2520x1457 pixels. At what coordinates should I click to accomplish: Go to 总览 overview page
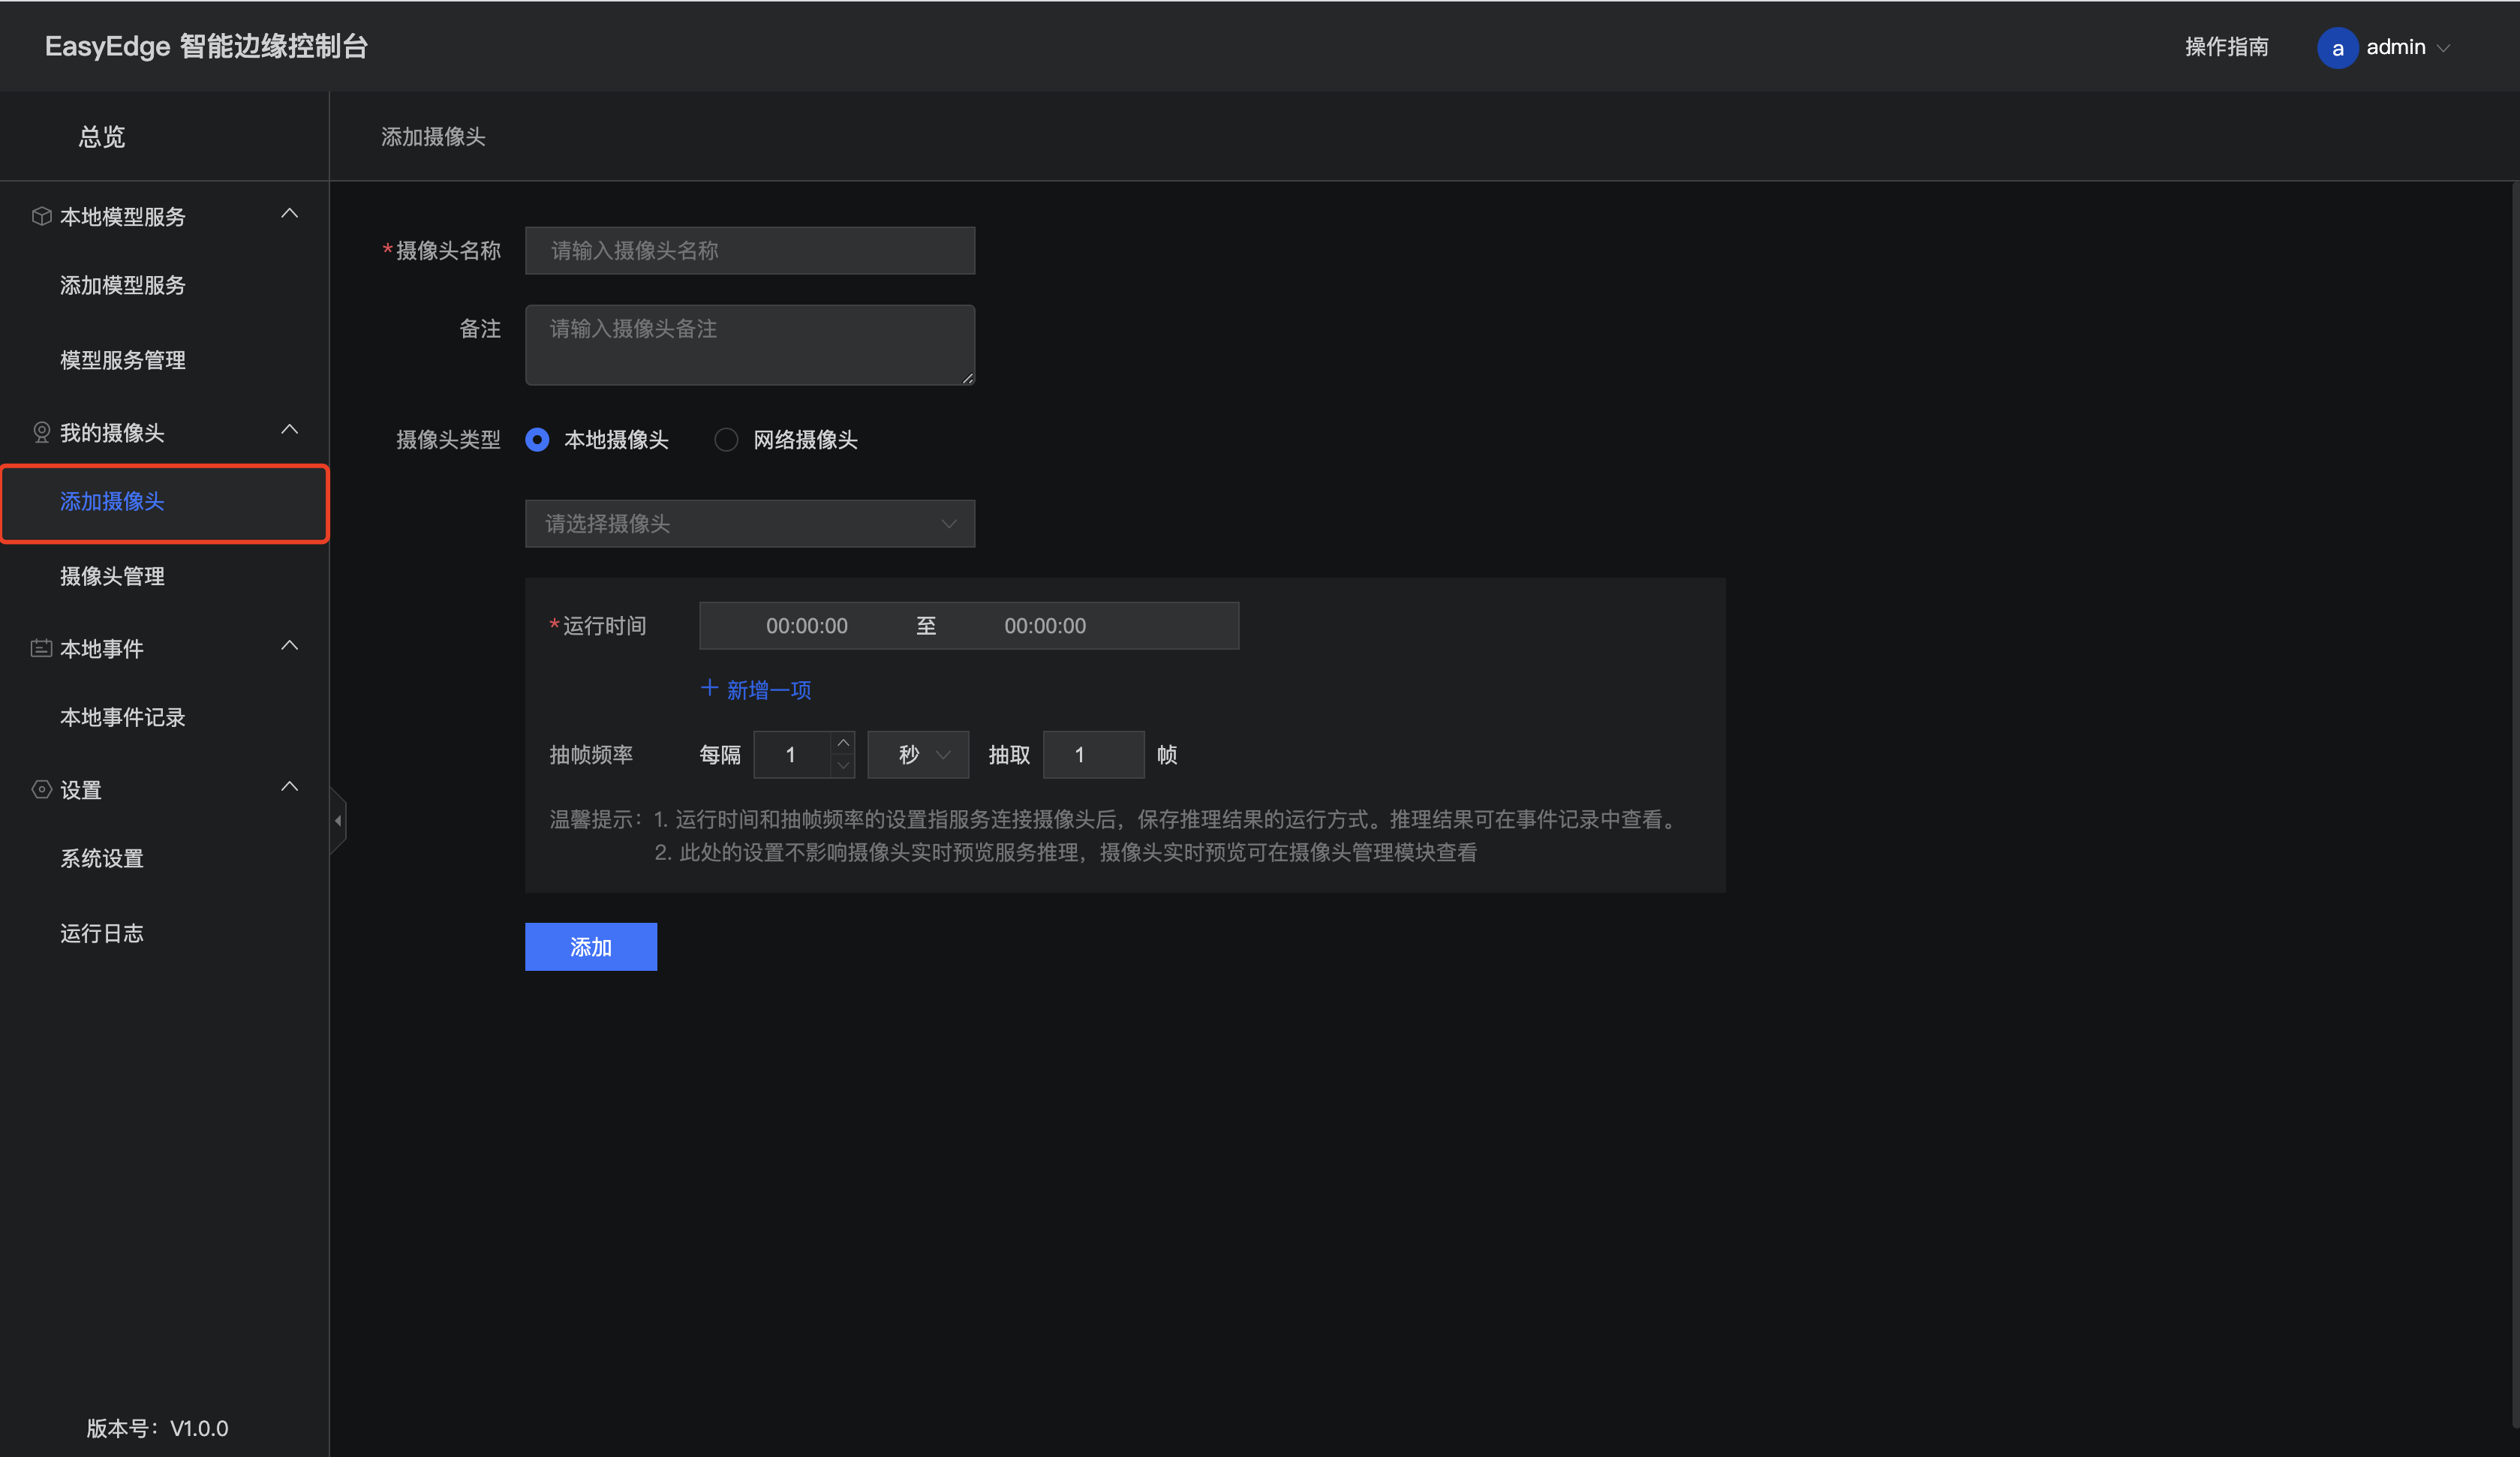[102, 136]
